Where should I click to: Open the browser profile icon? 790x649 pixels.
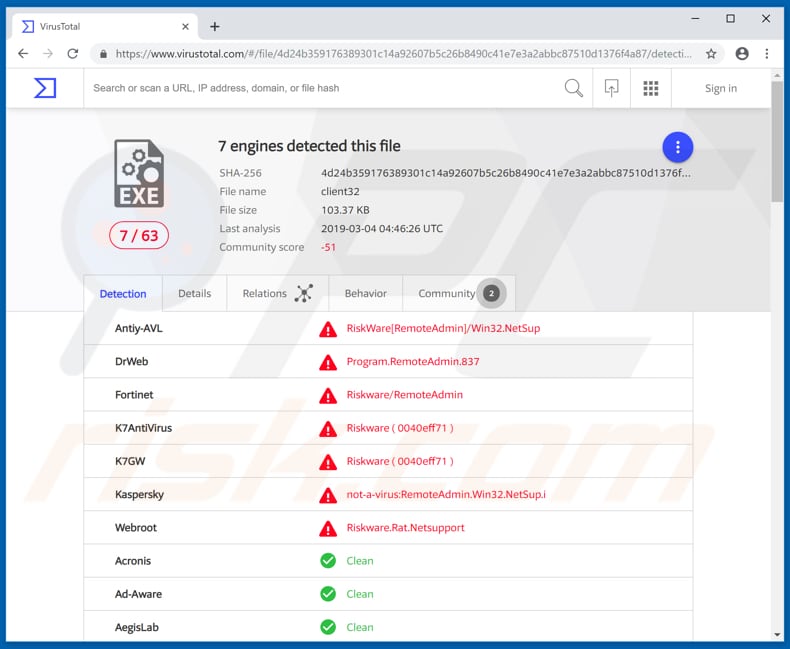pos(742,53)
